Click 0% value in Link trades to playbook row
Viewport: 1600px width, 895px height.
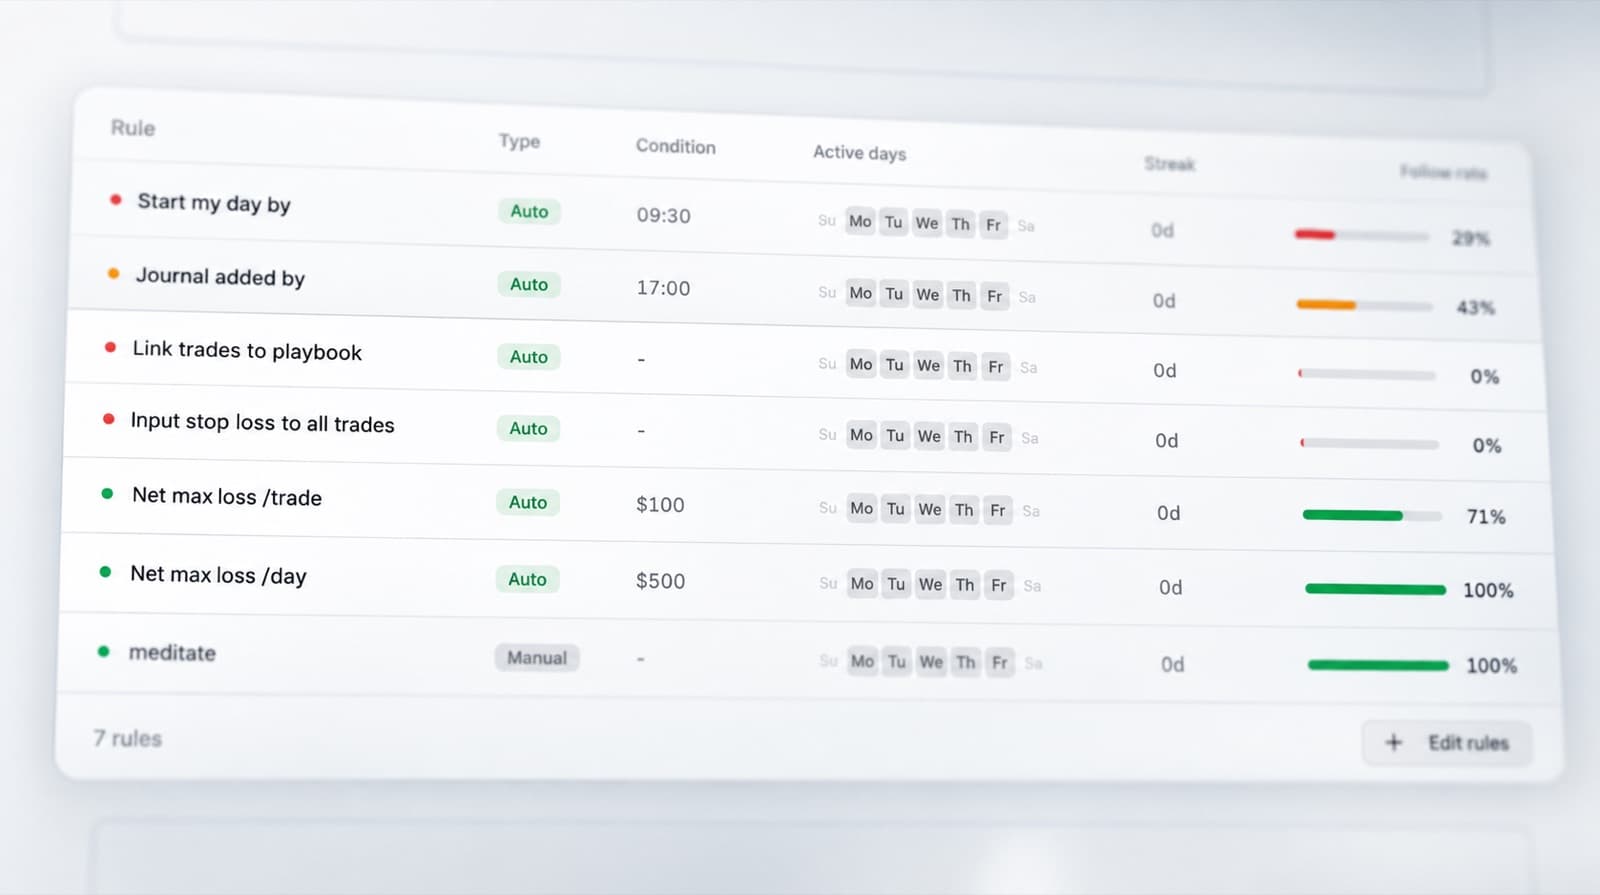(x=1484, y=376)
